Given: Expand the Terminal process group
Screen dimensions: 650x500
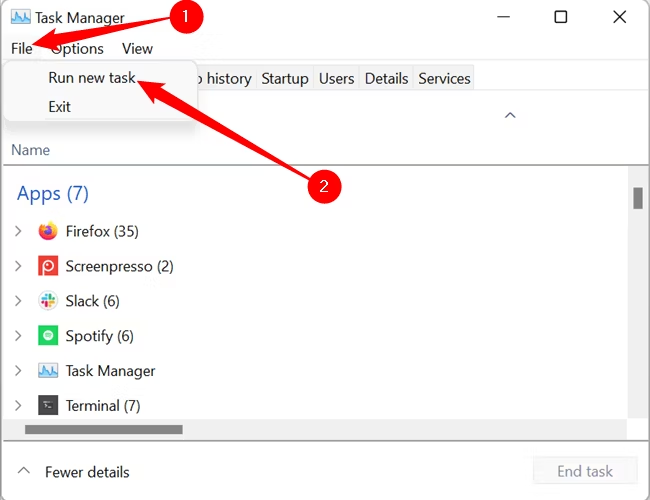Looking at the screenshot, I should tap(18, 406).
